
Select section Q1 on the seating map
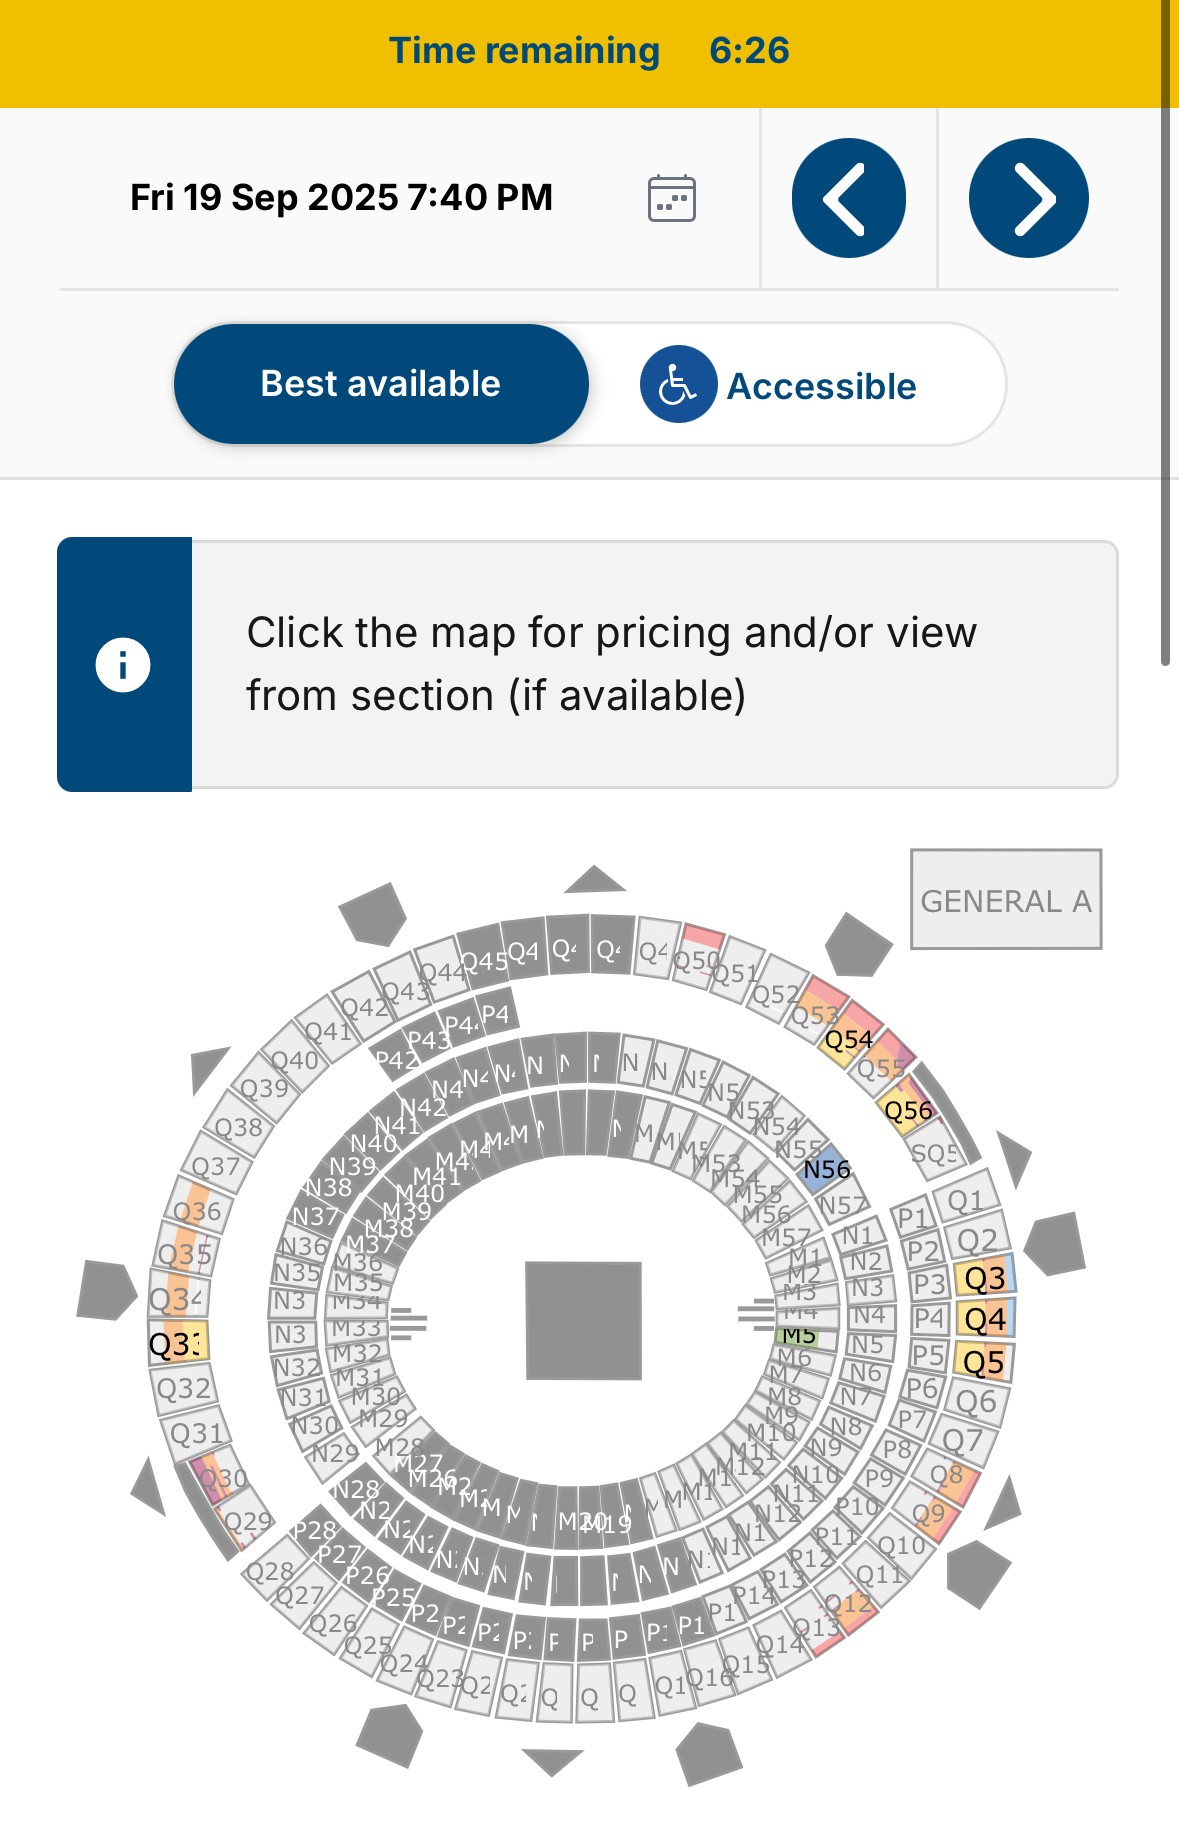click(x=965, y=1200)
